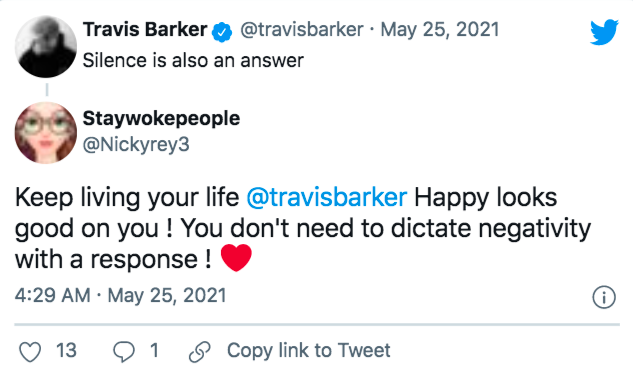Click the 1 reply count

[x=154, y=350]
